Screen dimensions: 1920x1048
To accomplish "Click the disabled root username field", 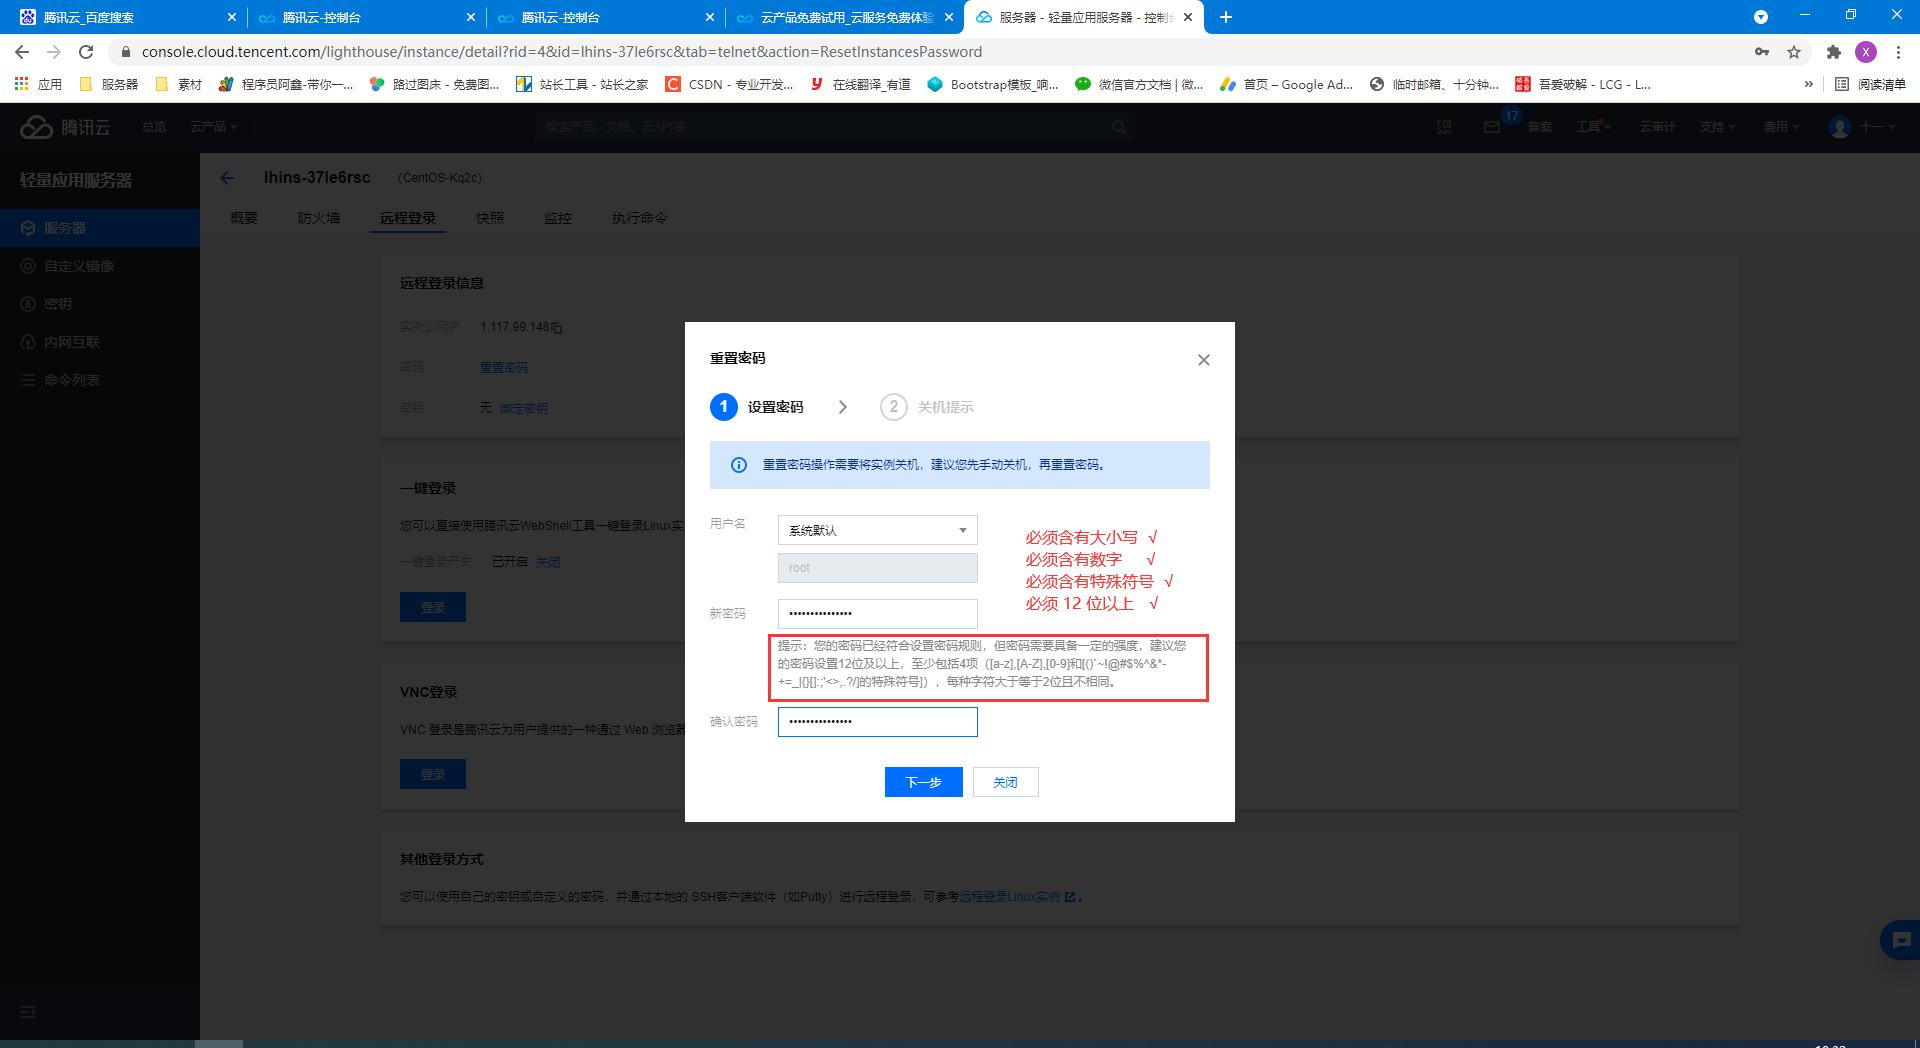I will point(877,568).
